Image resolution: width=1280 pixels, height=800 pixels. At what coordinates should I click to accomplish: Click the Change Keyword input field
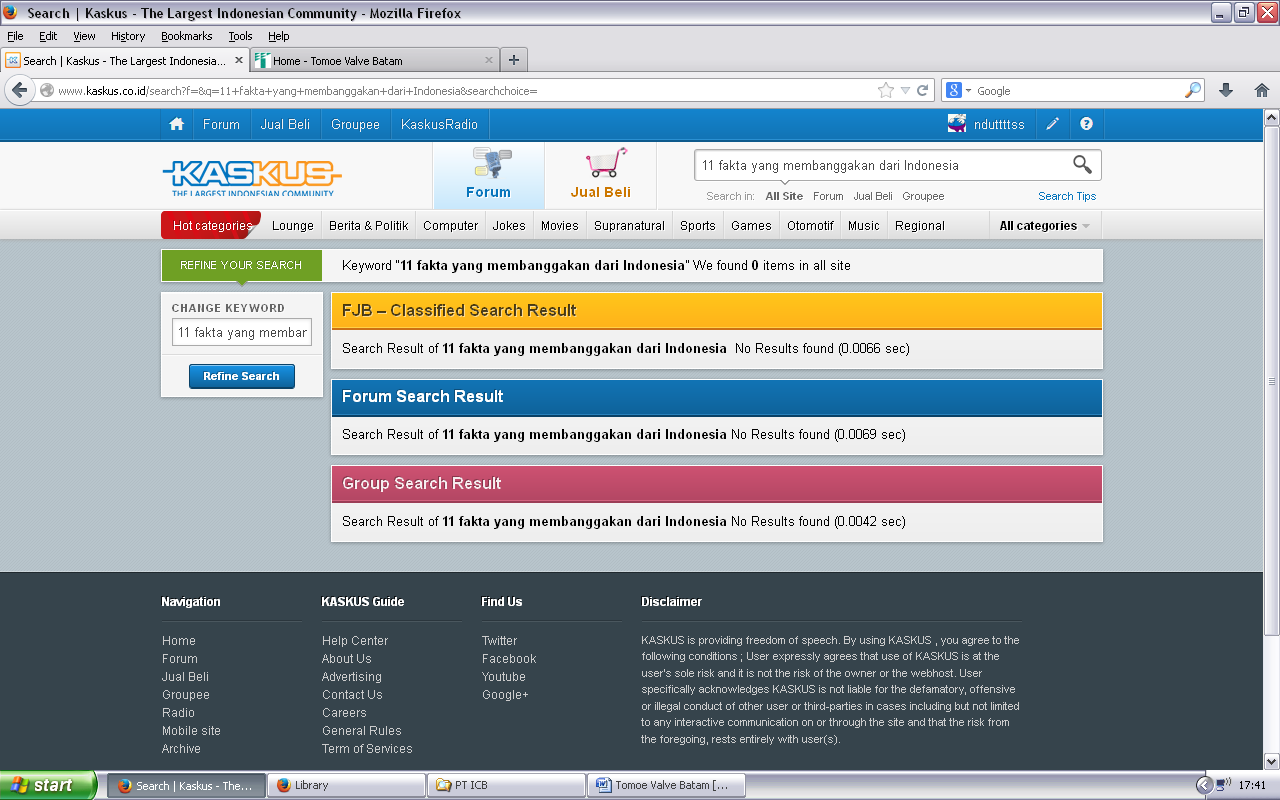pyautogui.click(x=242, y=332)
